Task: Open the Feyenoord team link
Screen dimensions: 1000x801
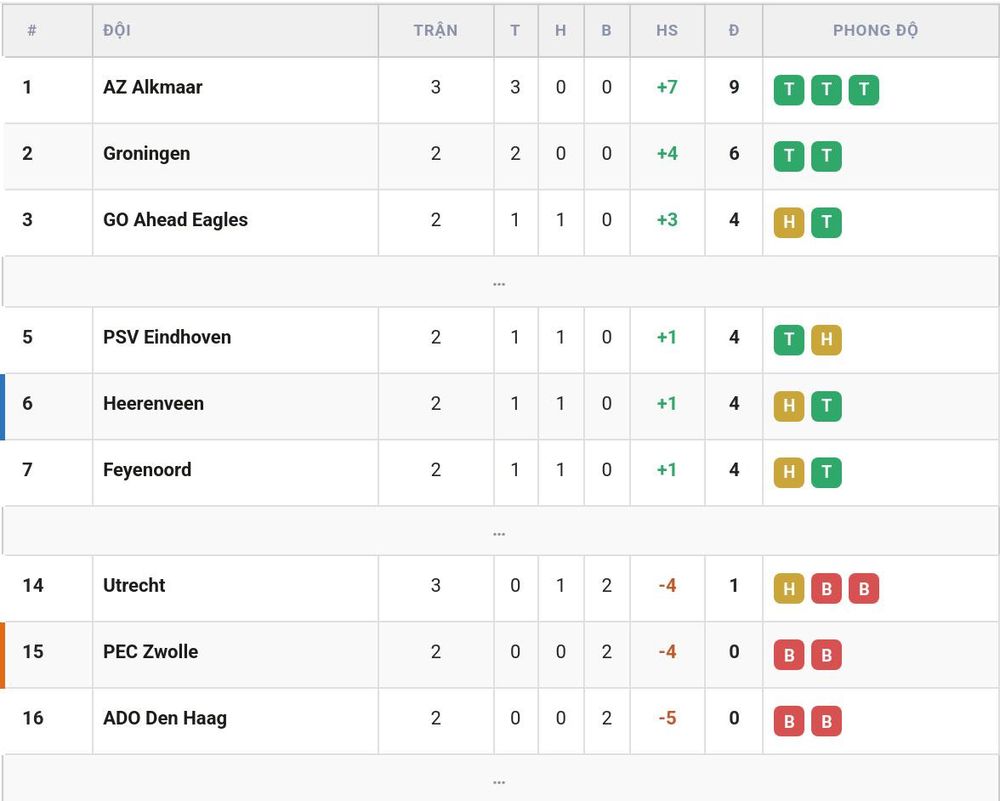Action: click(147, 470)
